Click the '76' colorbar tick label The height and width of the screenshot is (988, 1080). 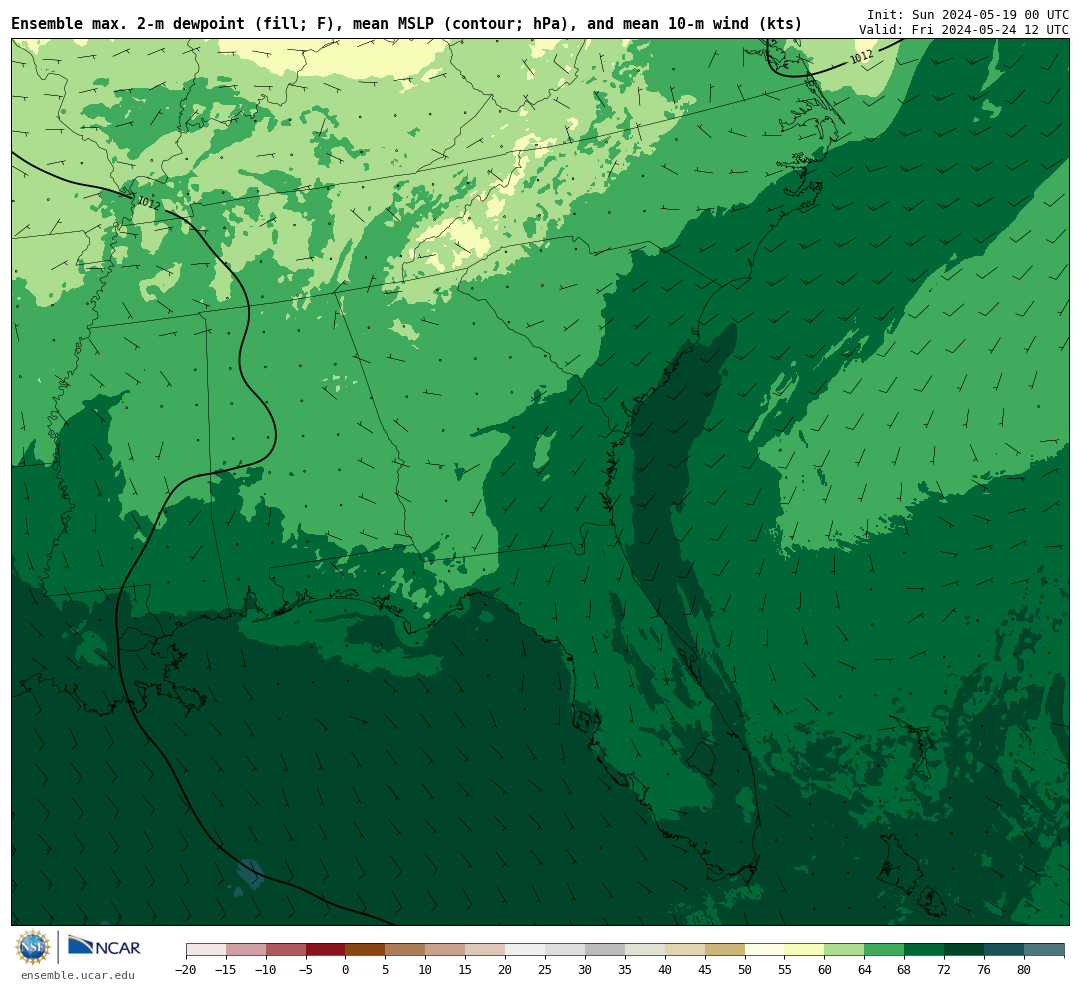pos(984,969)
